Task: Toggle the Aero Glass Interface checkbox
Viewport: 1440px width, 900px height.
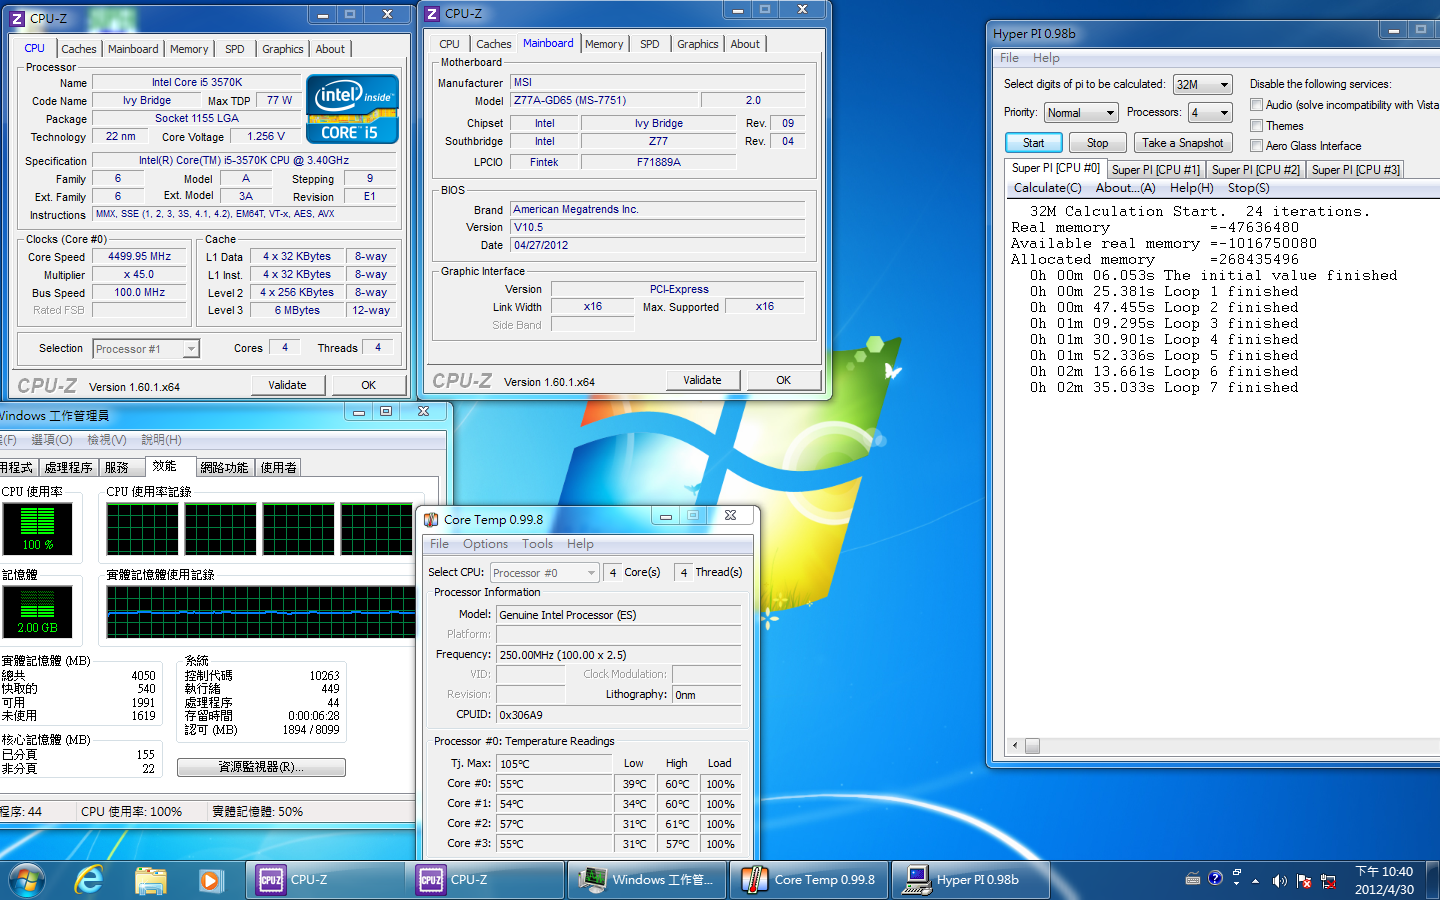Action: [1256, 146]
